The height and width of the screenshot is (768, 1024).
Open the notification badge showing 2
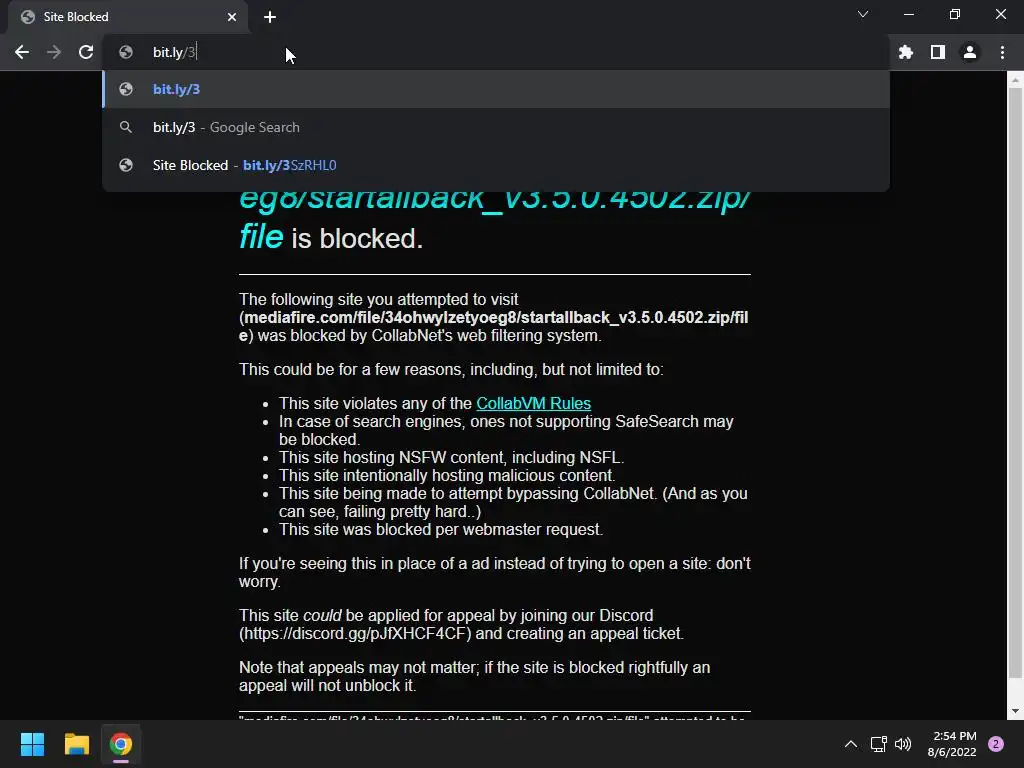[x=996, y=744]
